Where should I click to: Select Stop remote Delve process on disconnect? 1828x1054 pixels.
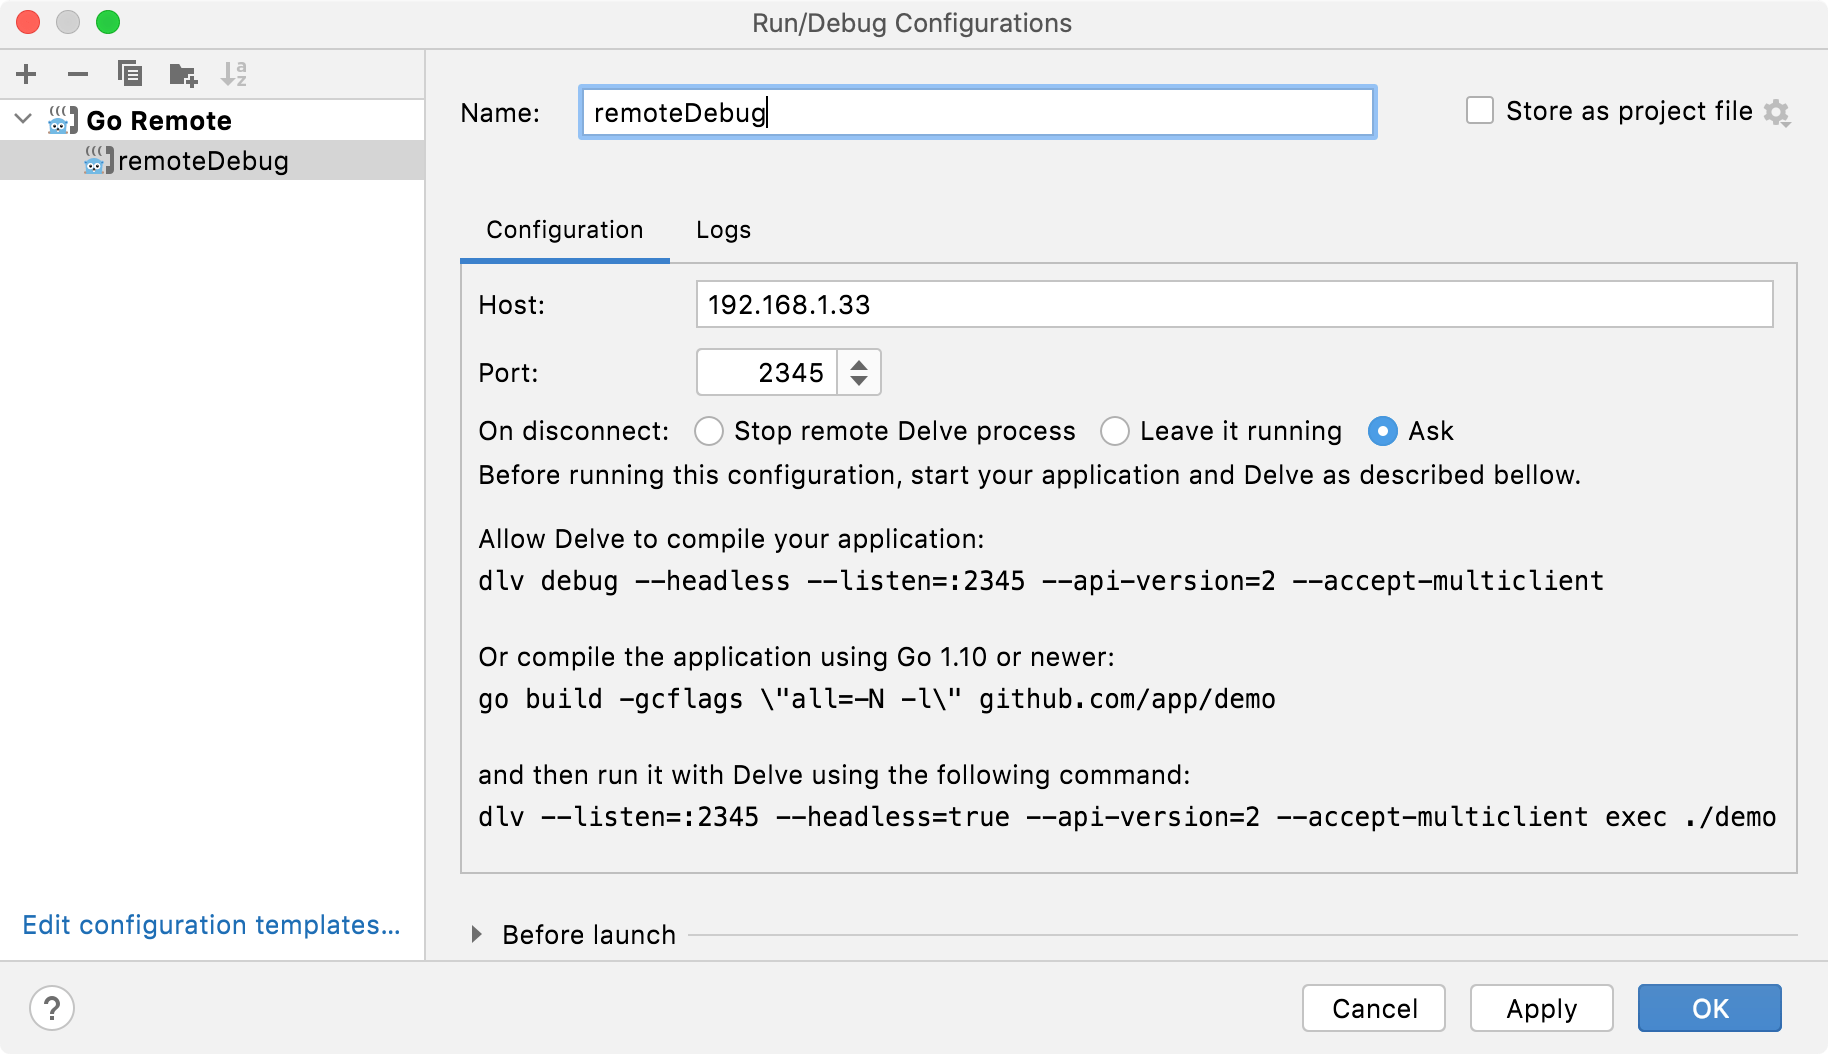point(709,431)
